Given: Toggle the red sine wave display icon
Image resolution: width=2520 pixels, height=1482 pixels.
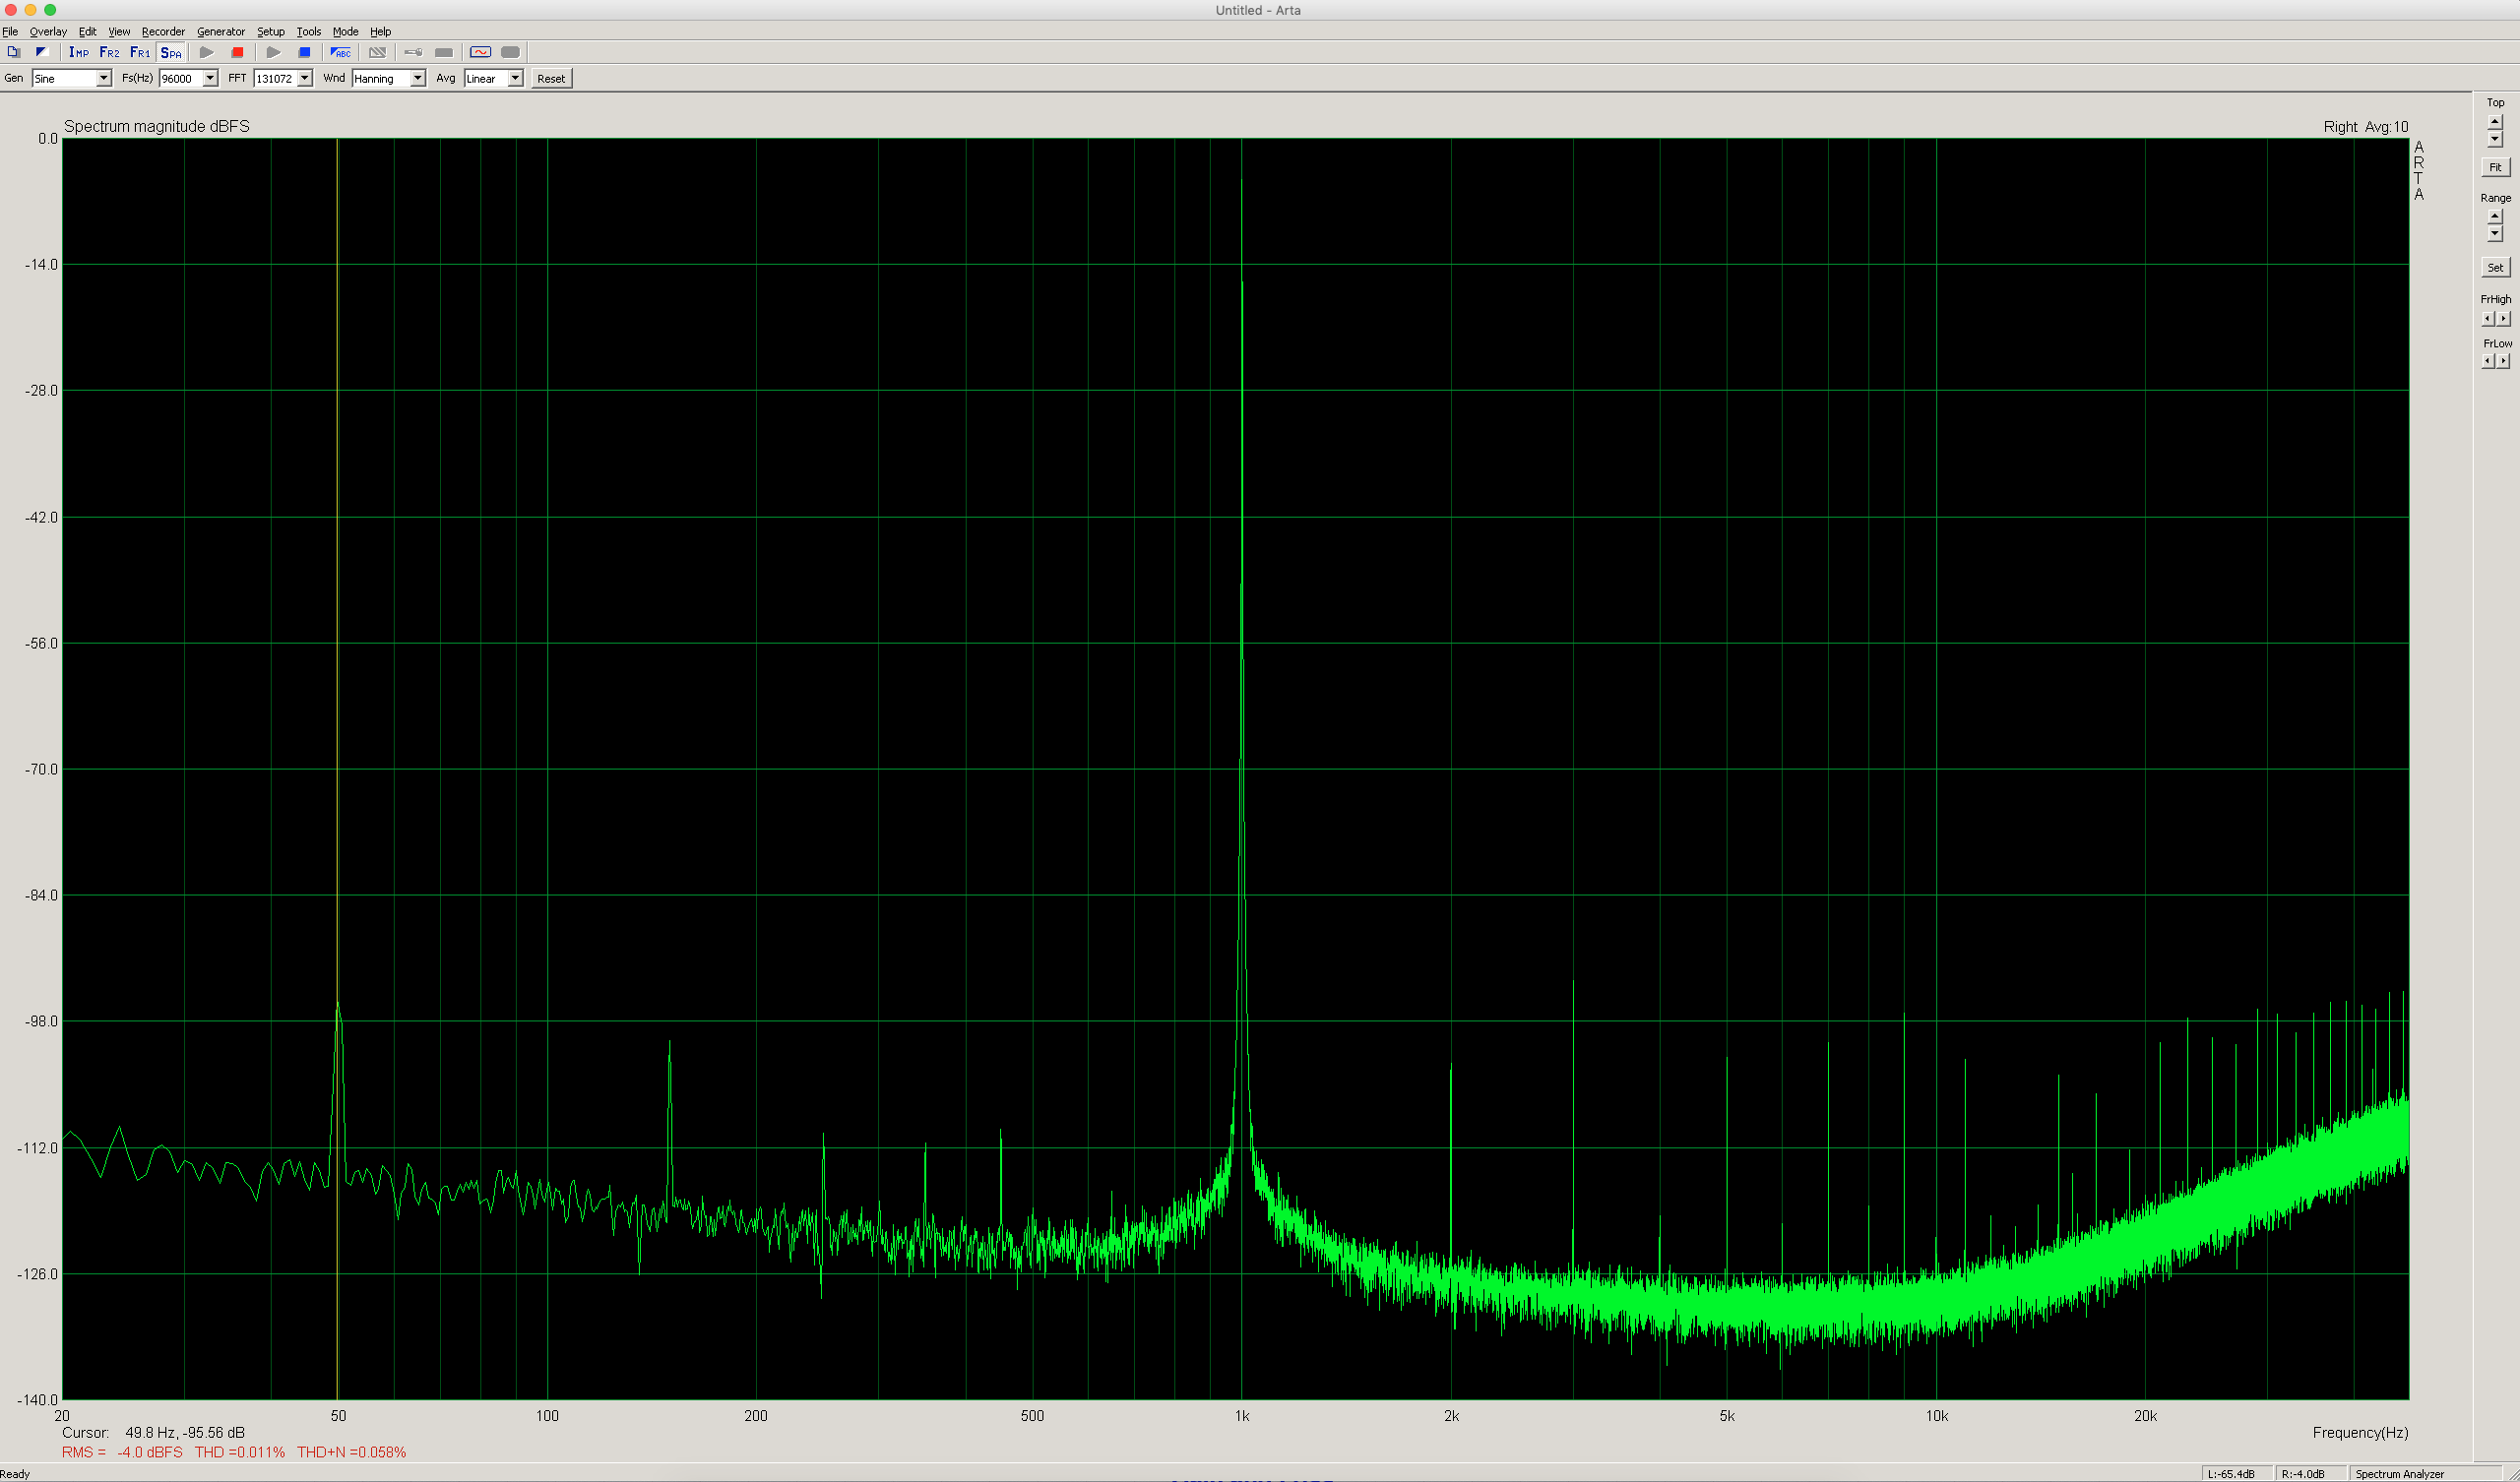Looking at the screenshot, I should 480,52.
